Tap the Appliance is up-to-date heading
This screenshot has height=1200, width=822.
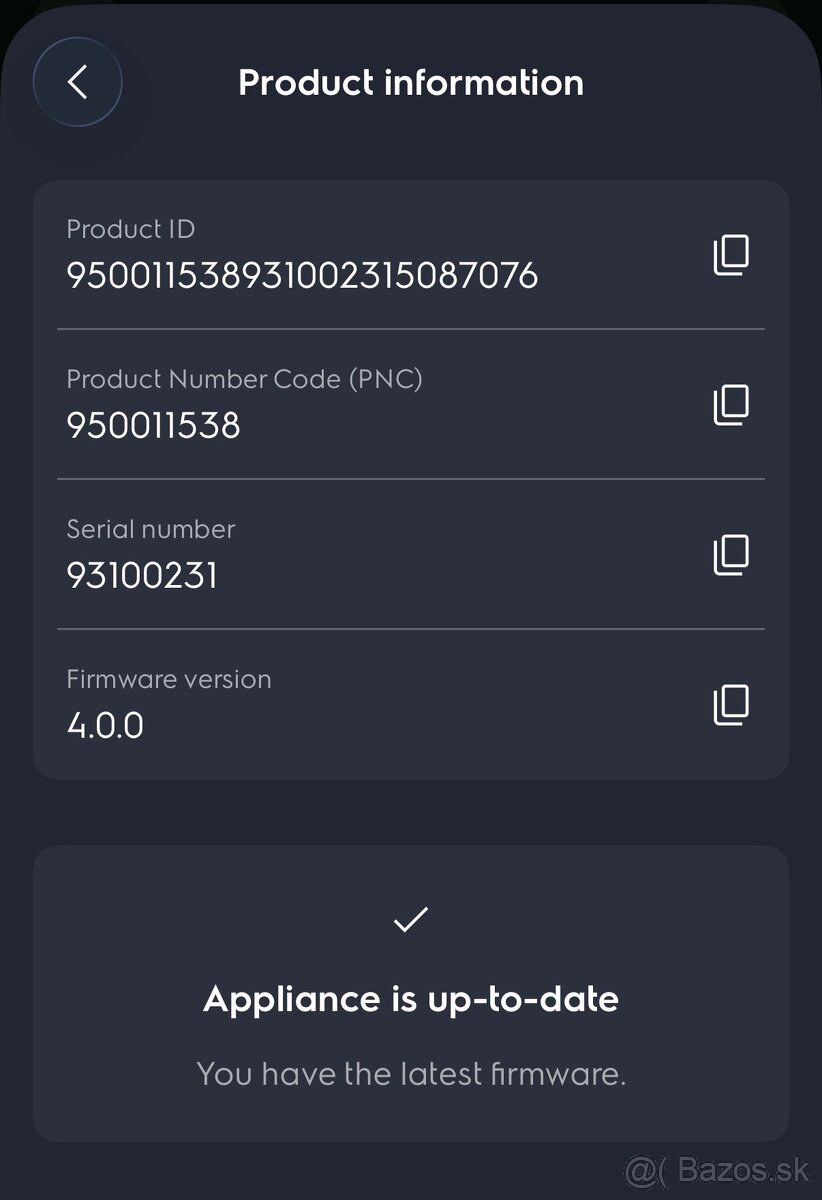point(411,998)
